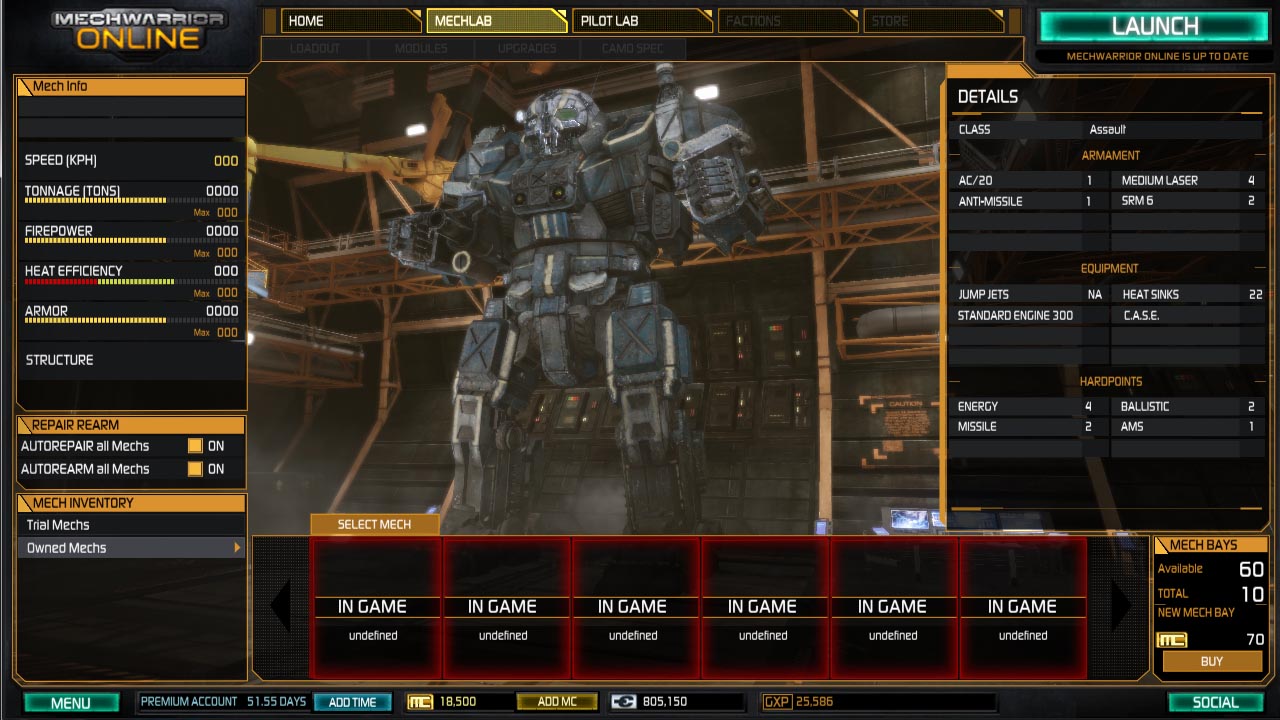Click the Mech Info panel header
The image size is (1280, 720).
(131, 86)
